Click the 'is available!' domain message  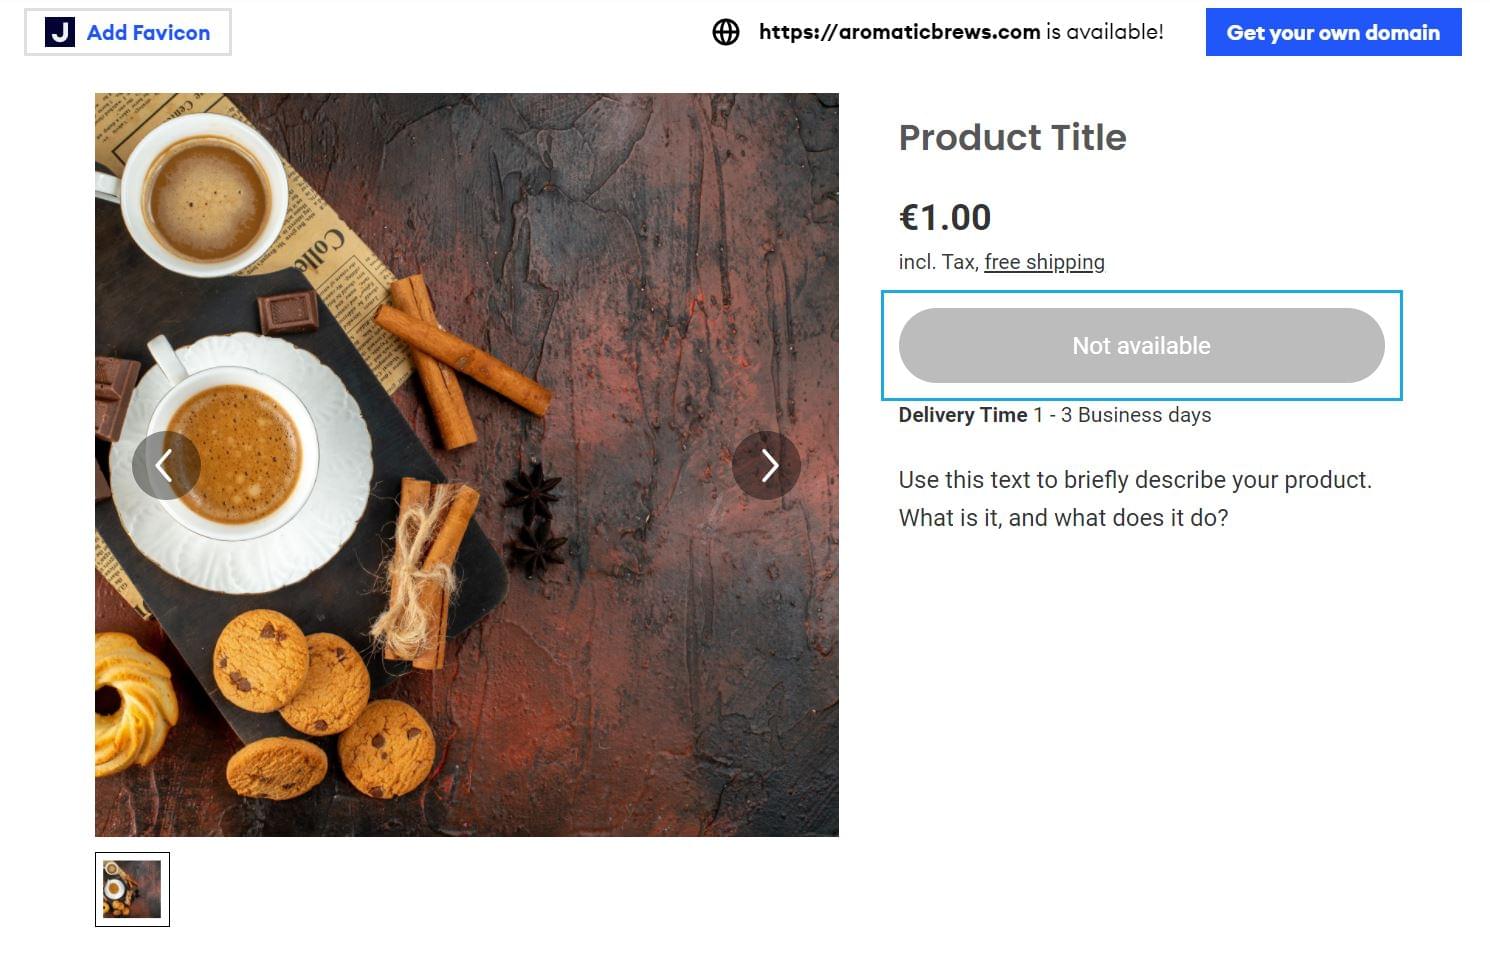pyautogui.click(x=1105, y=32)
